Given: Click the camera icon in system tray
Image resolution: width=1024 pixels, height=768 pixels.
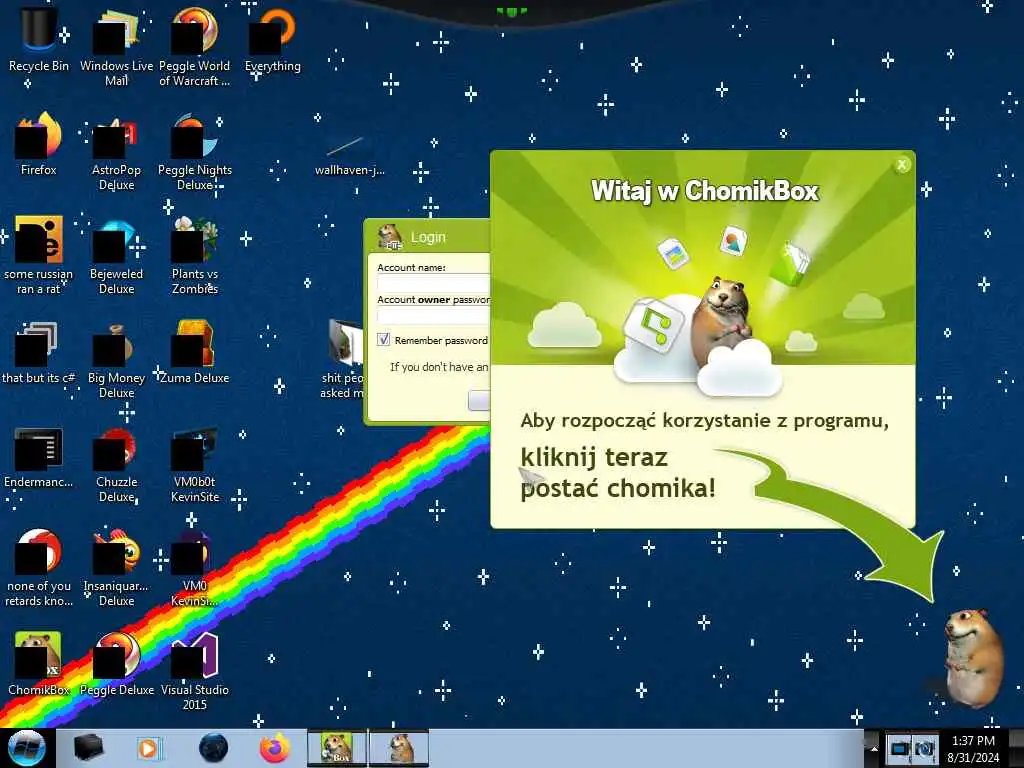Looking at the screenshot, I should click(925, 748).
